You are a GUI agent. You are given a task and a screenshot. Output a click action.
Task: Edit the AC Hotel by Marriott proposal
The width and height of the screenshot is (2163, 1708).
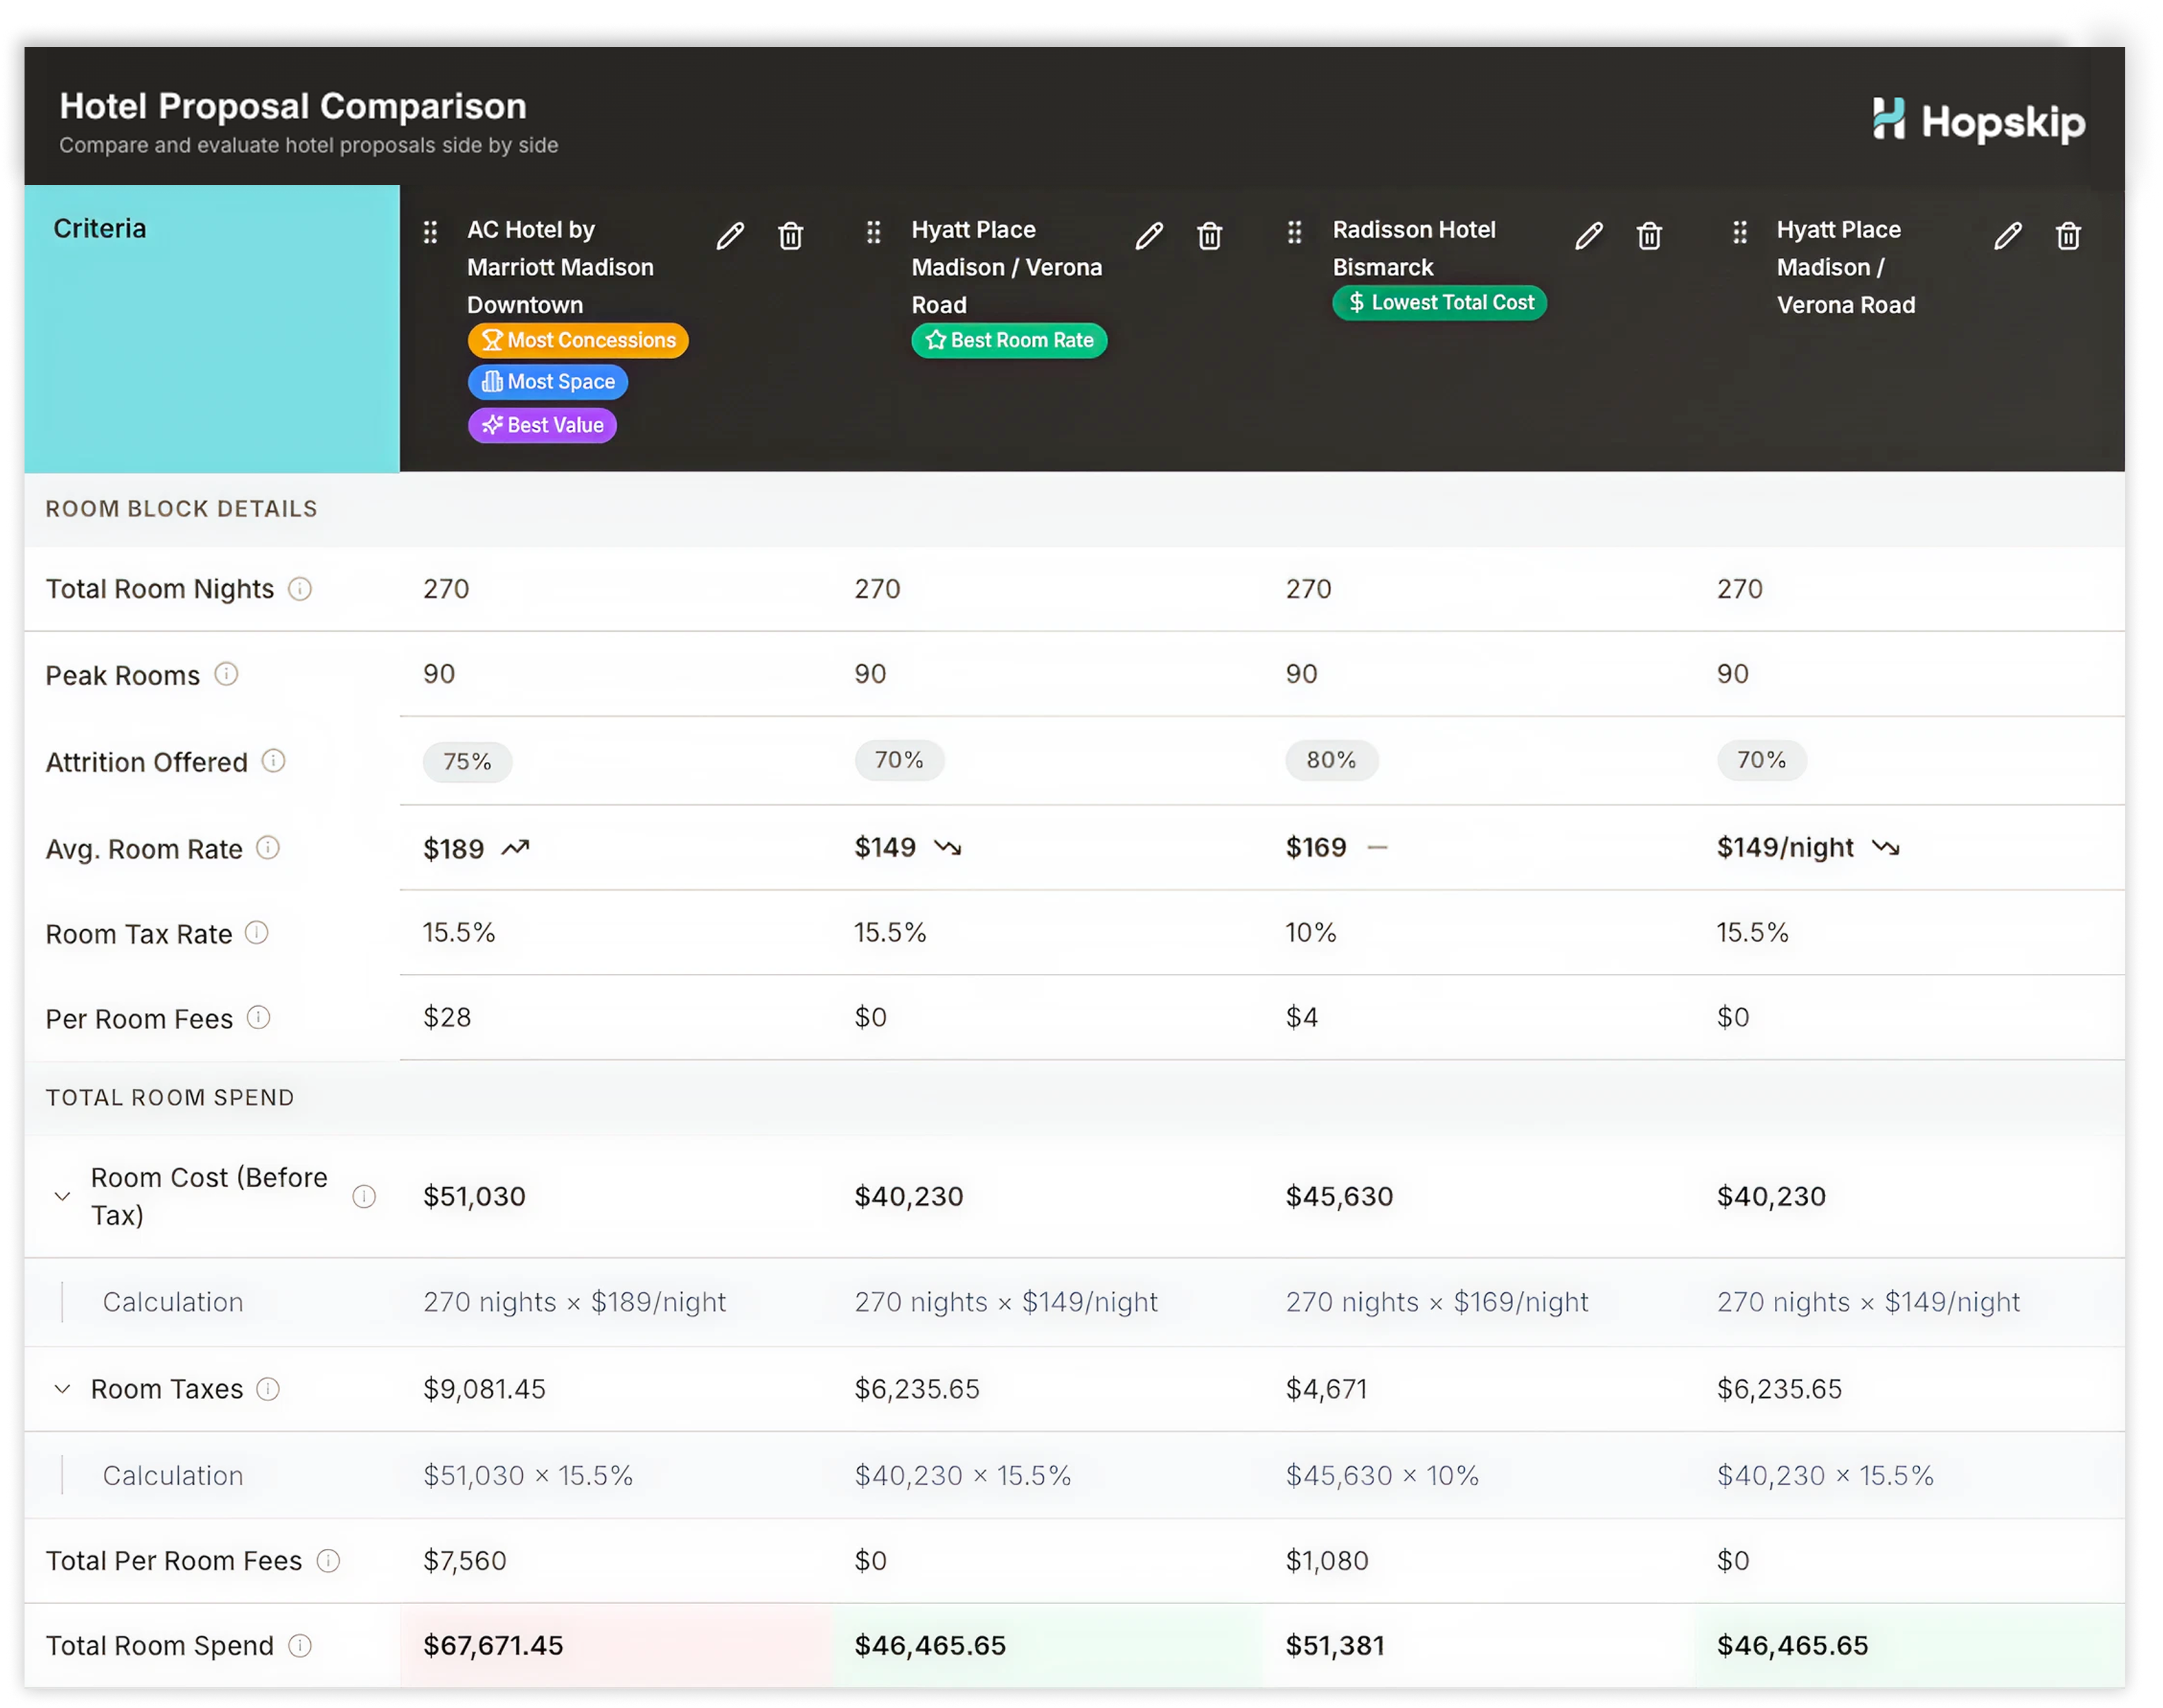[x=730, y=236]
